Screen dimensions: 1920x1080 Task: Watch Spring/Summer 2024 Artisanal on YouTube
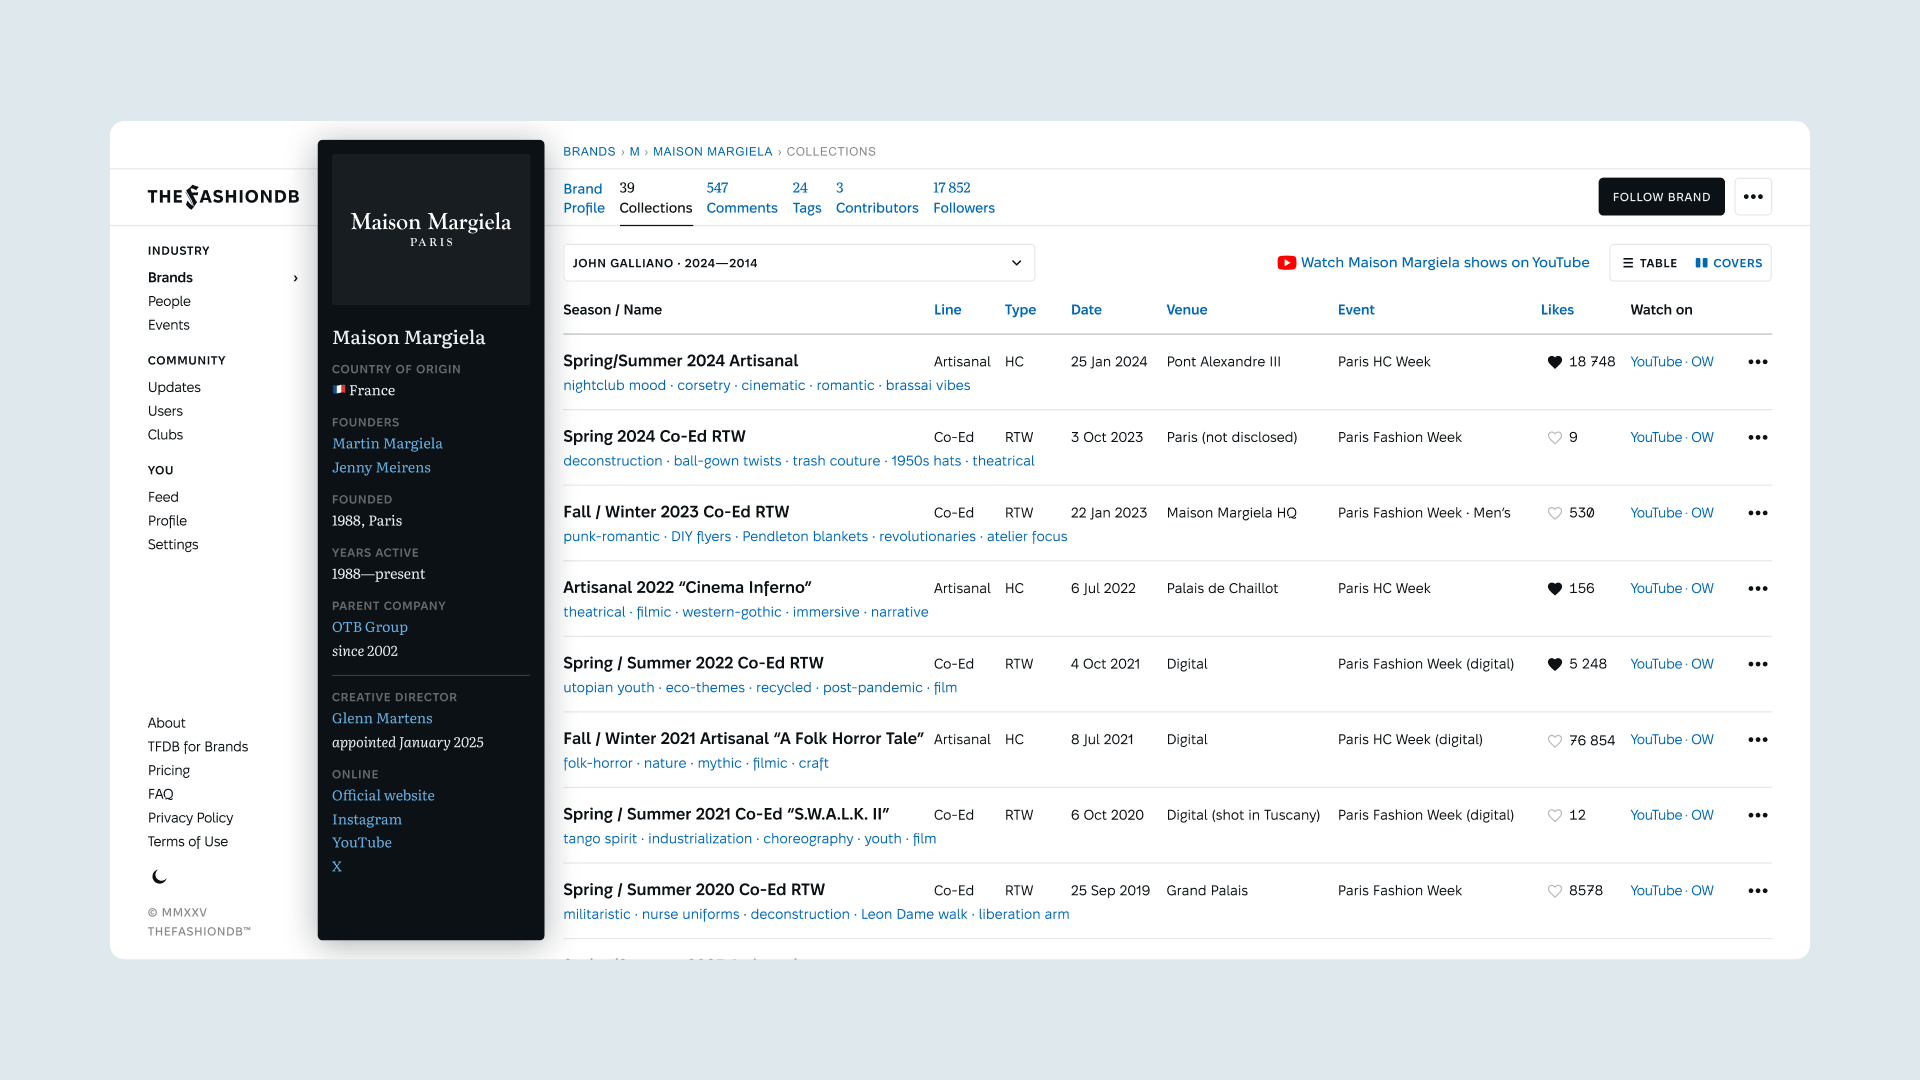click(1655, 362)
